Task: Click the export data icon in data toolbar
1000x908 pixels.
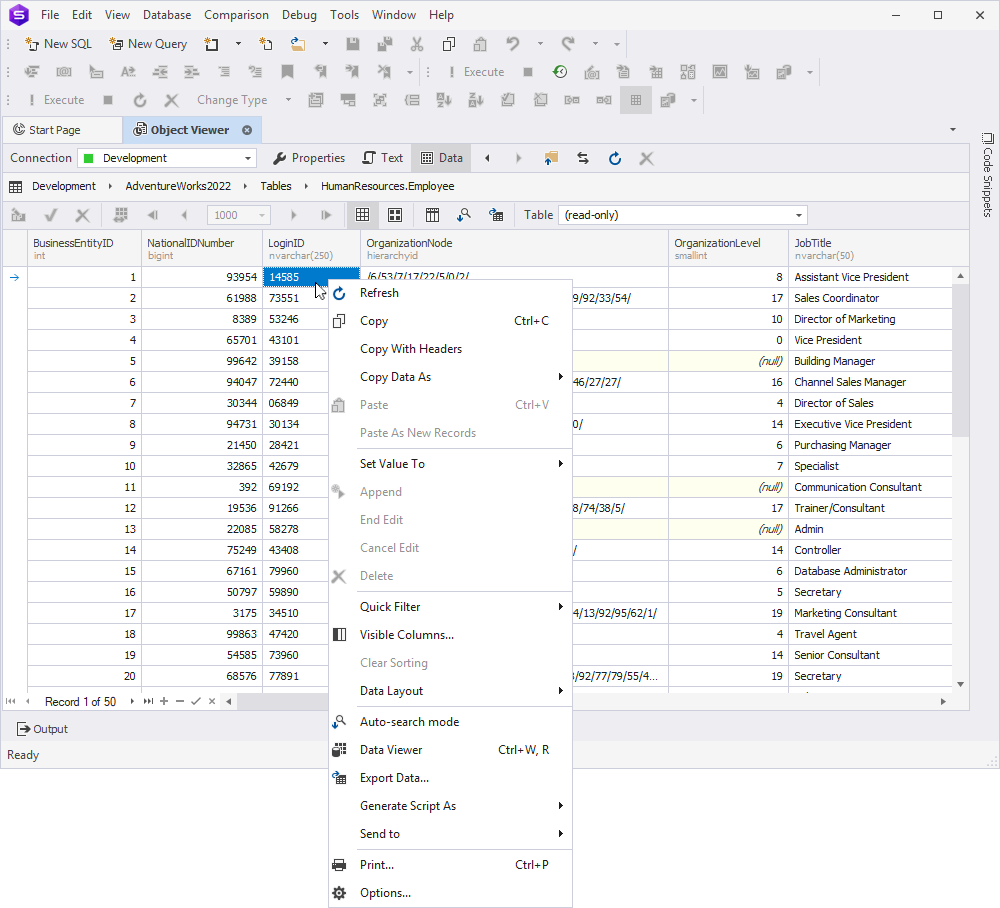Action: pos(496,215)
